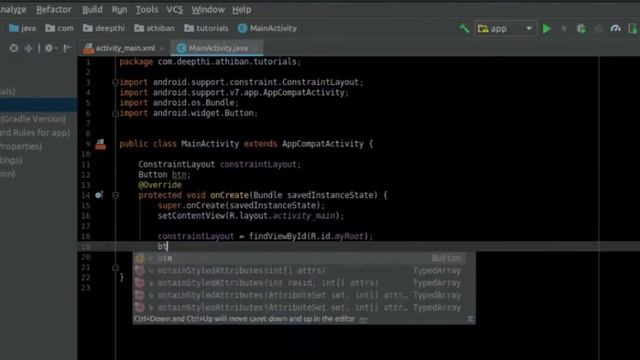This screenshot has height=360, width=640.
Task: Start debugging with the bug icon
Action: pyautogui.click(x=581, y=29)
